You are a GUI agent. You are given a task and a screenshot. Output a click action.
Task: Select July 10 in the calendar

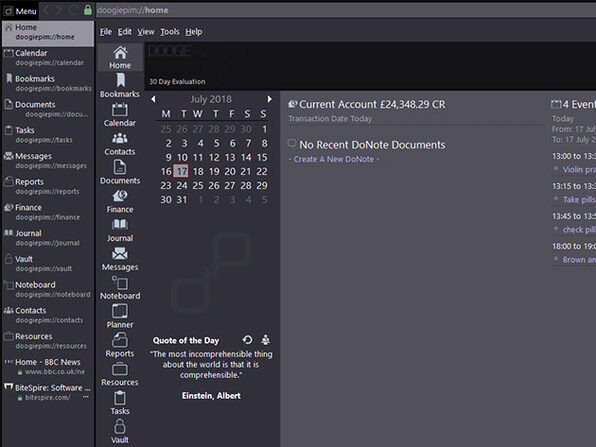click(x=182, y=157)
